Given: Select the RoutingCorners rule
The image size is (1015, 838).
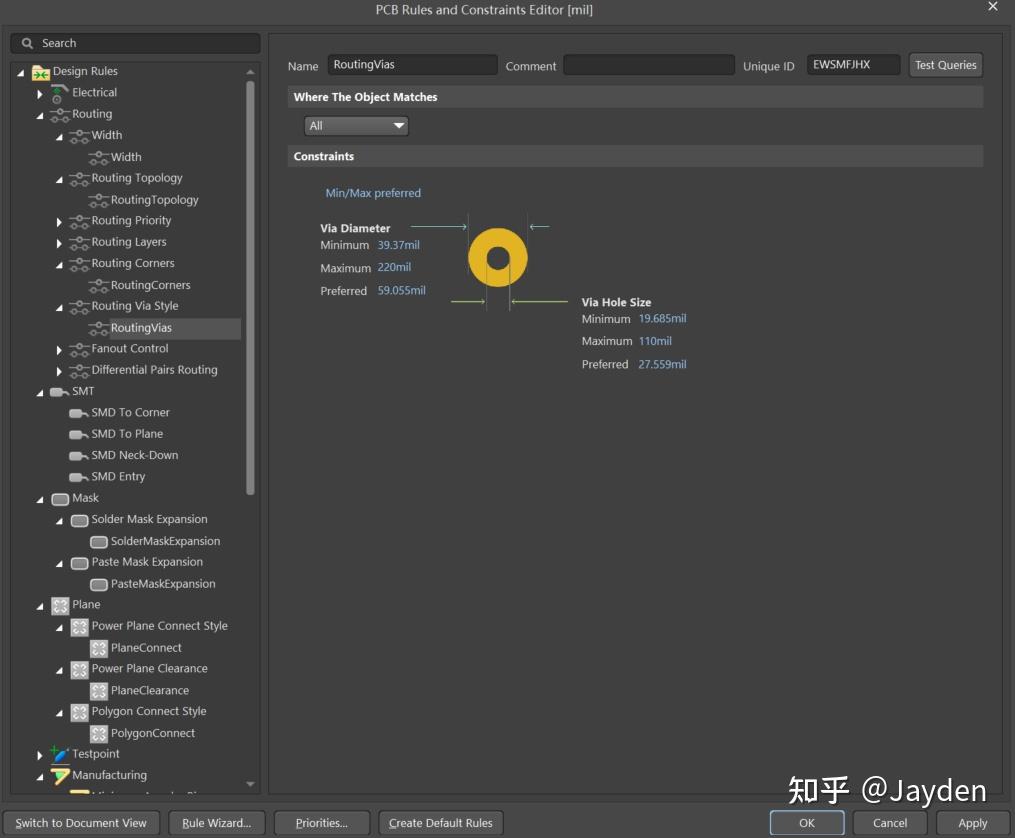Looking at the screenshot, I should point(150,285).
